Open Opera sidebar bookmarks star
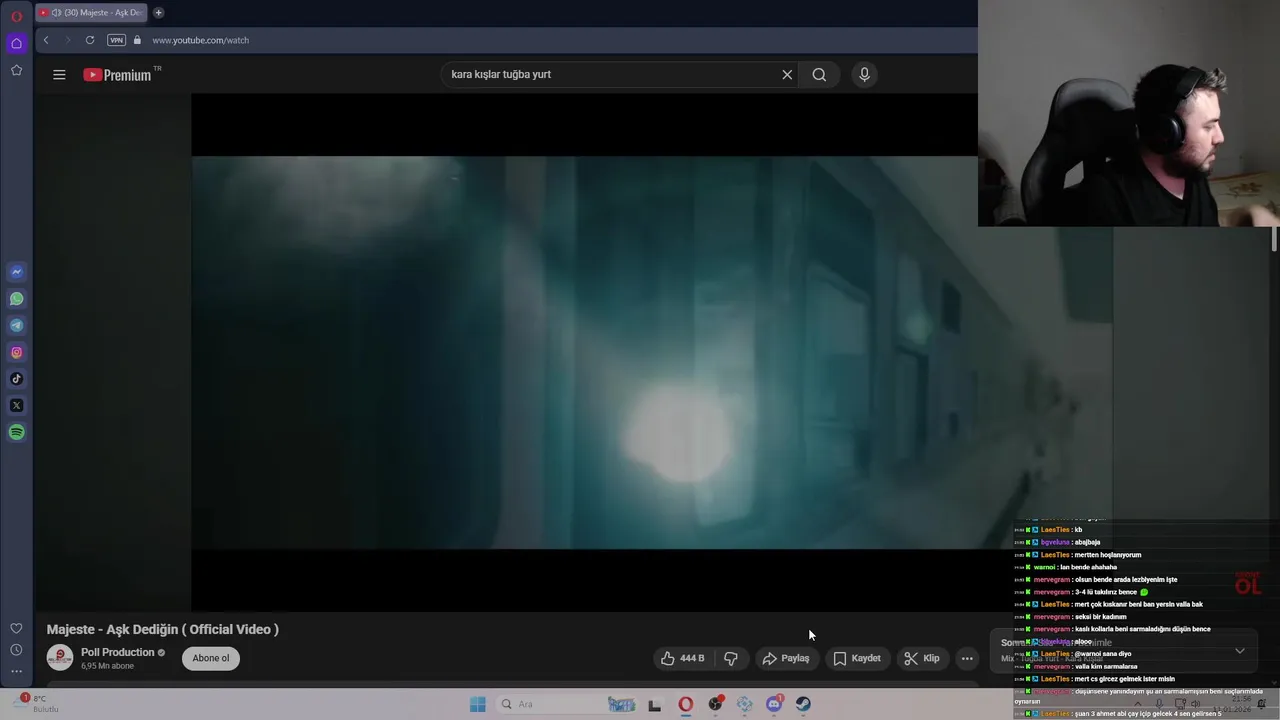The height and width of the screenshot is (720, 1280). [16, 70]
